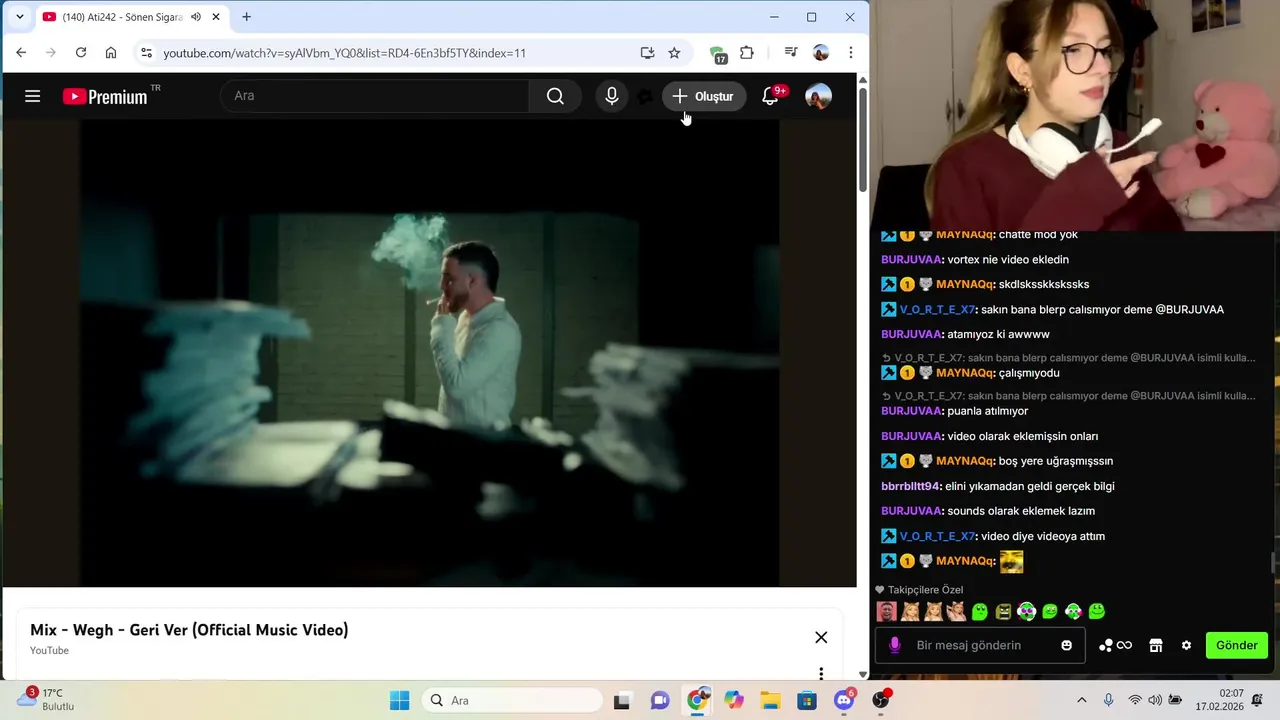Open Windows Start menu

pyautogui.click(x=399, y=700)
